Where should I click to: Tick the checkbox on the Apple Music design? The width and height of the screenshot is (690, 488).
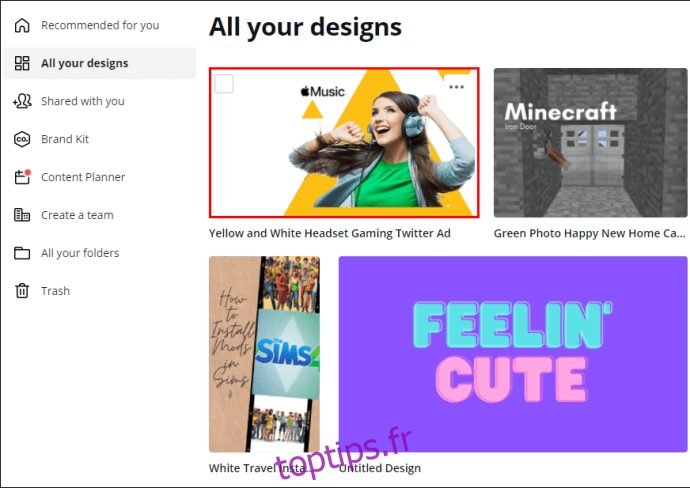(224, 84)
